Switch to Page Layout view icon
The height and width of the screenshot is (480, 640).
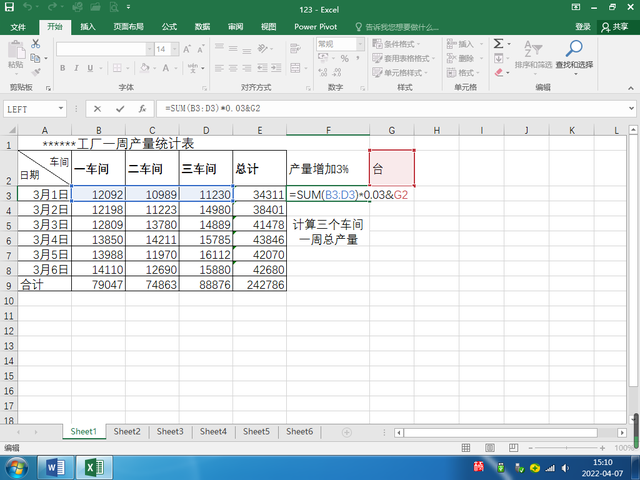[490, 448]
